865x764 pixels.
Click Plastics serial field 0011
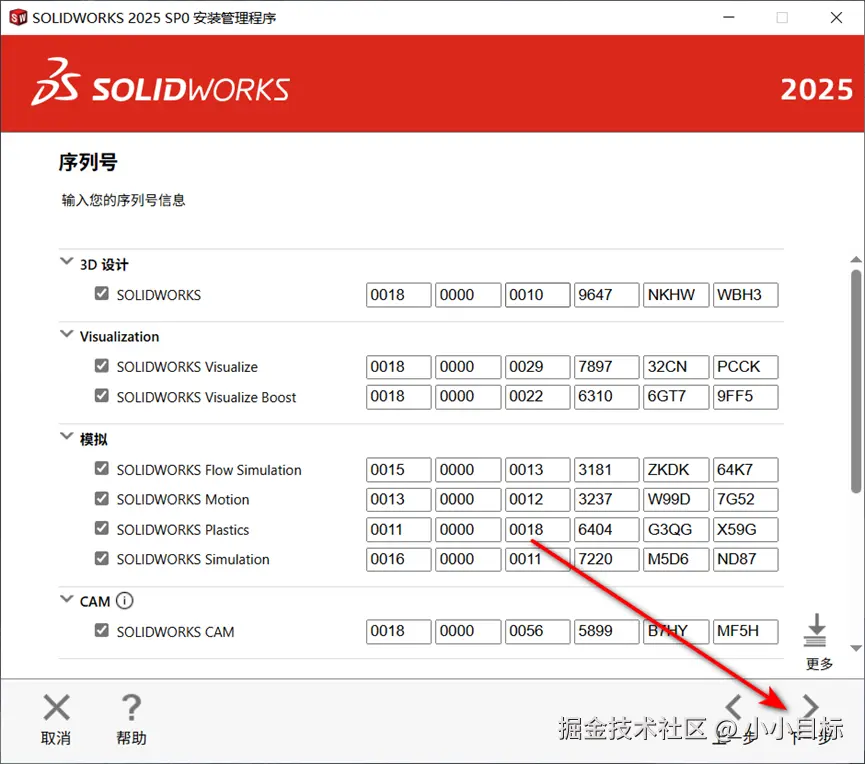click(398, 530)
